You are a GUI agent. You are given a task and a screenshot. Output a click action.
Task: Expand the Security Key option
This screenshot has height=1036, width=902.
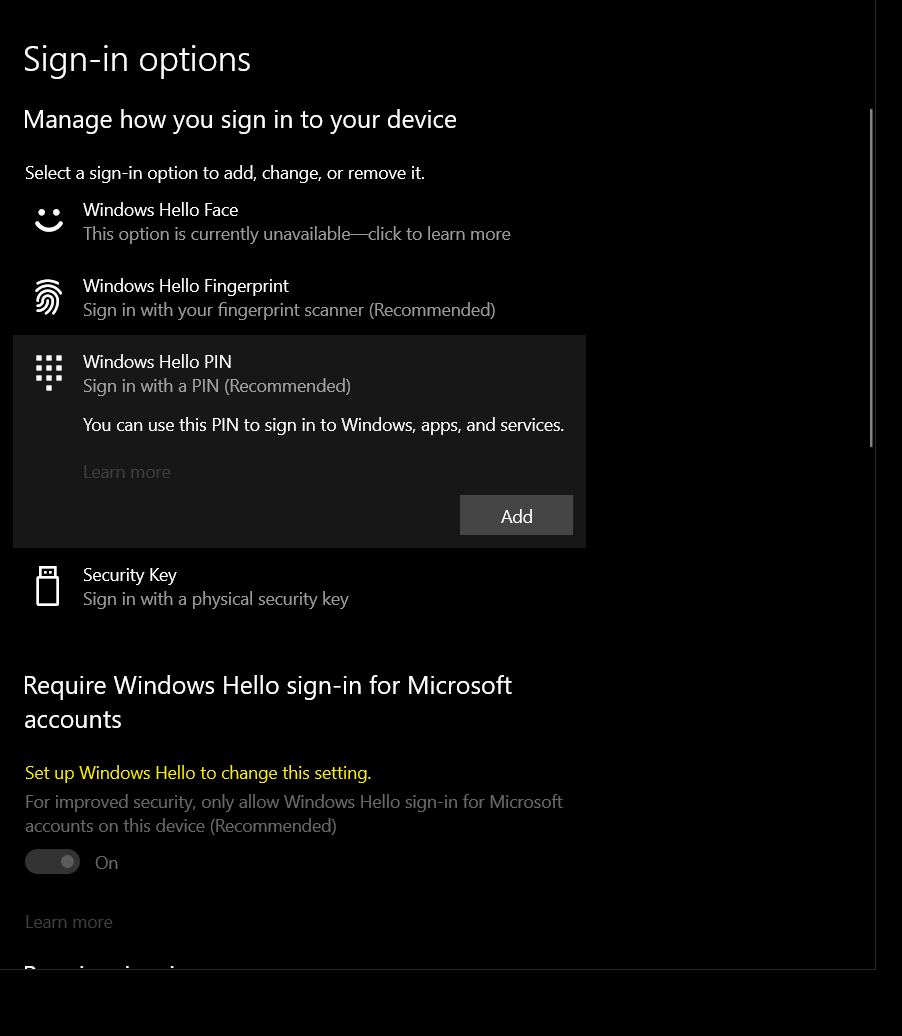pos(299,587)
